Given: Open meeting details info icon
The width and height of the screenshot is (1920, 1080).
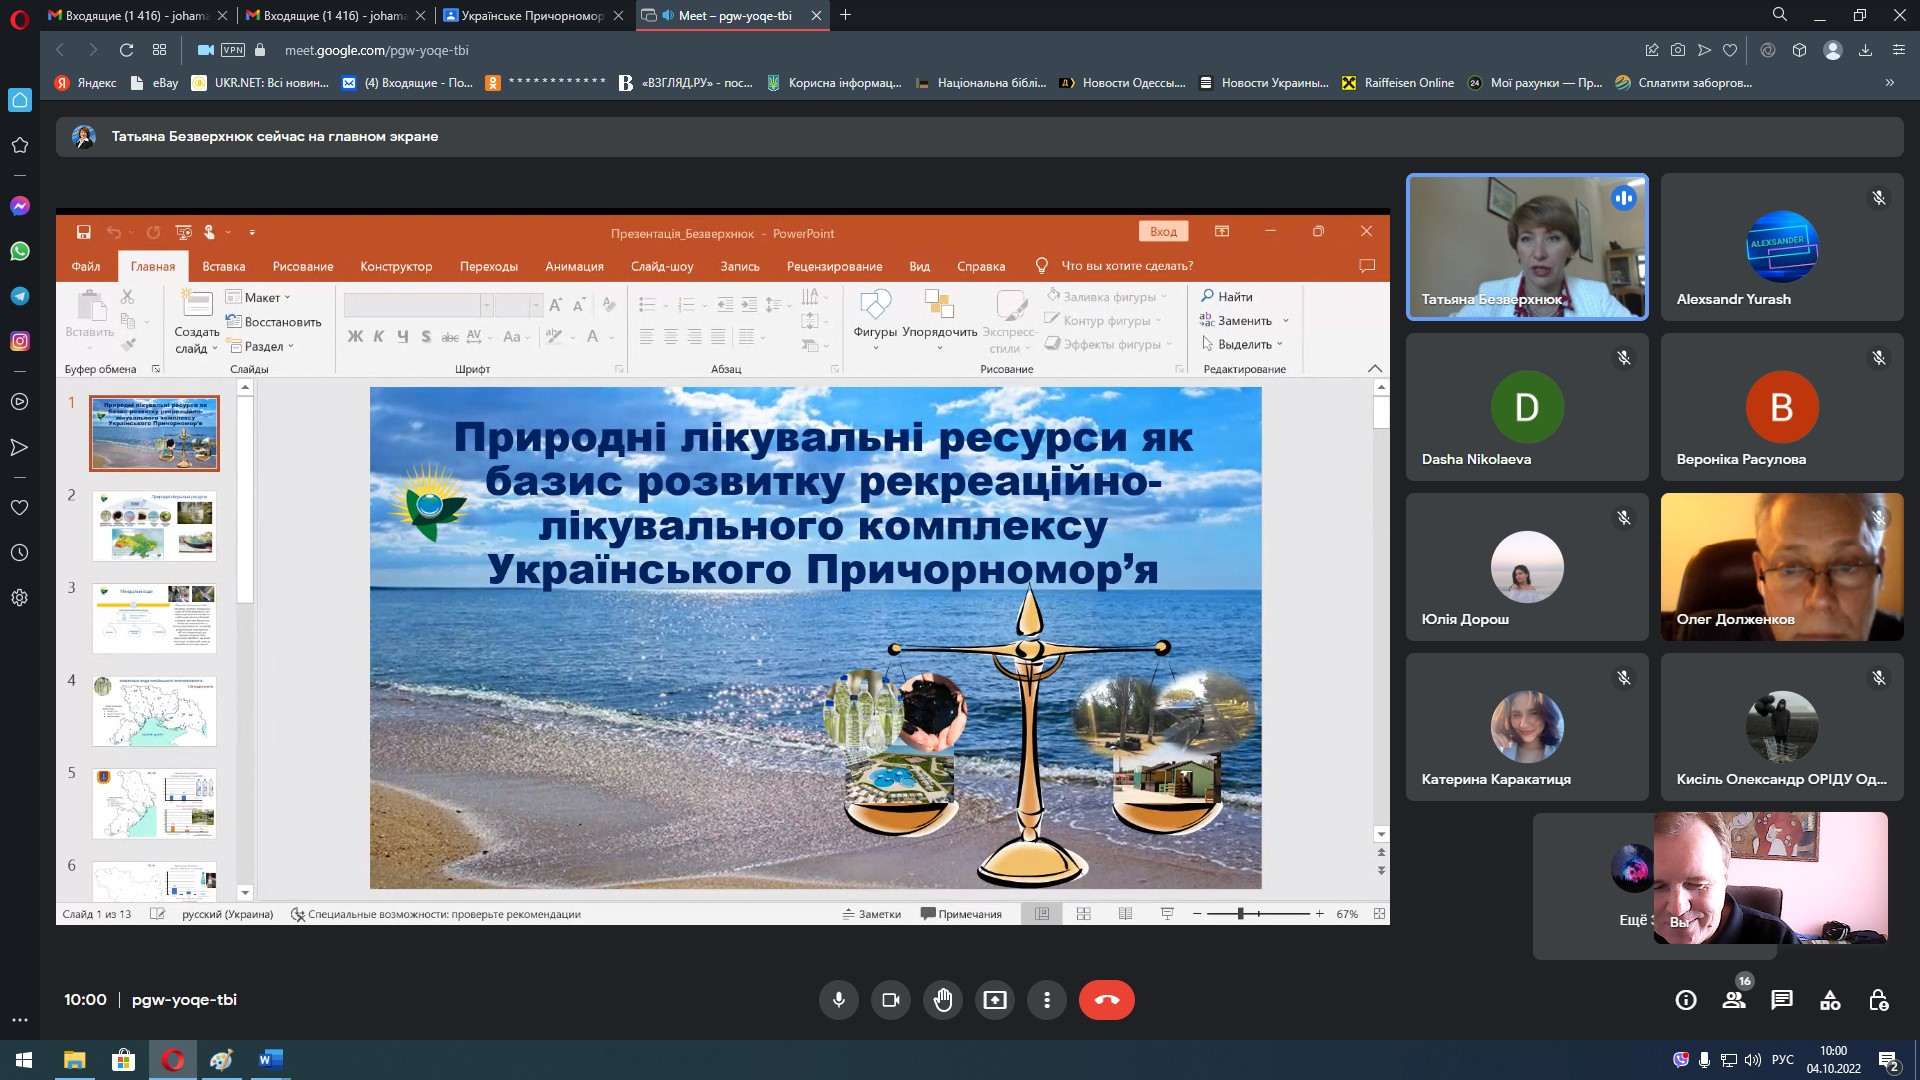Looking at the screenshot, I should point(1686,1000).
